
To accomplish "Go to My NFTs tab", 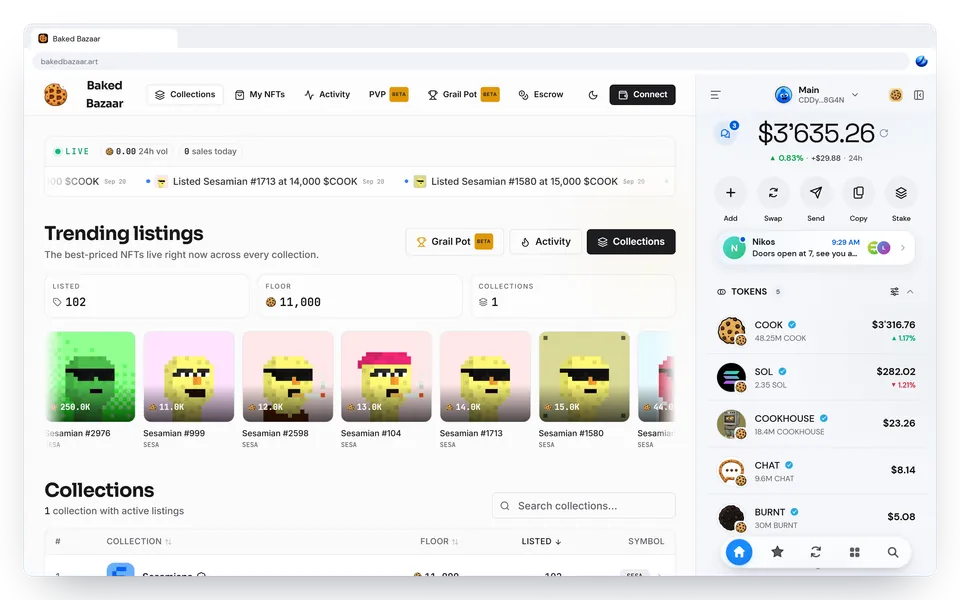I will point(260,95).
